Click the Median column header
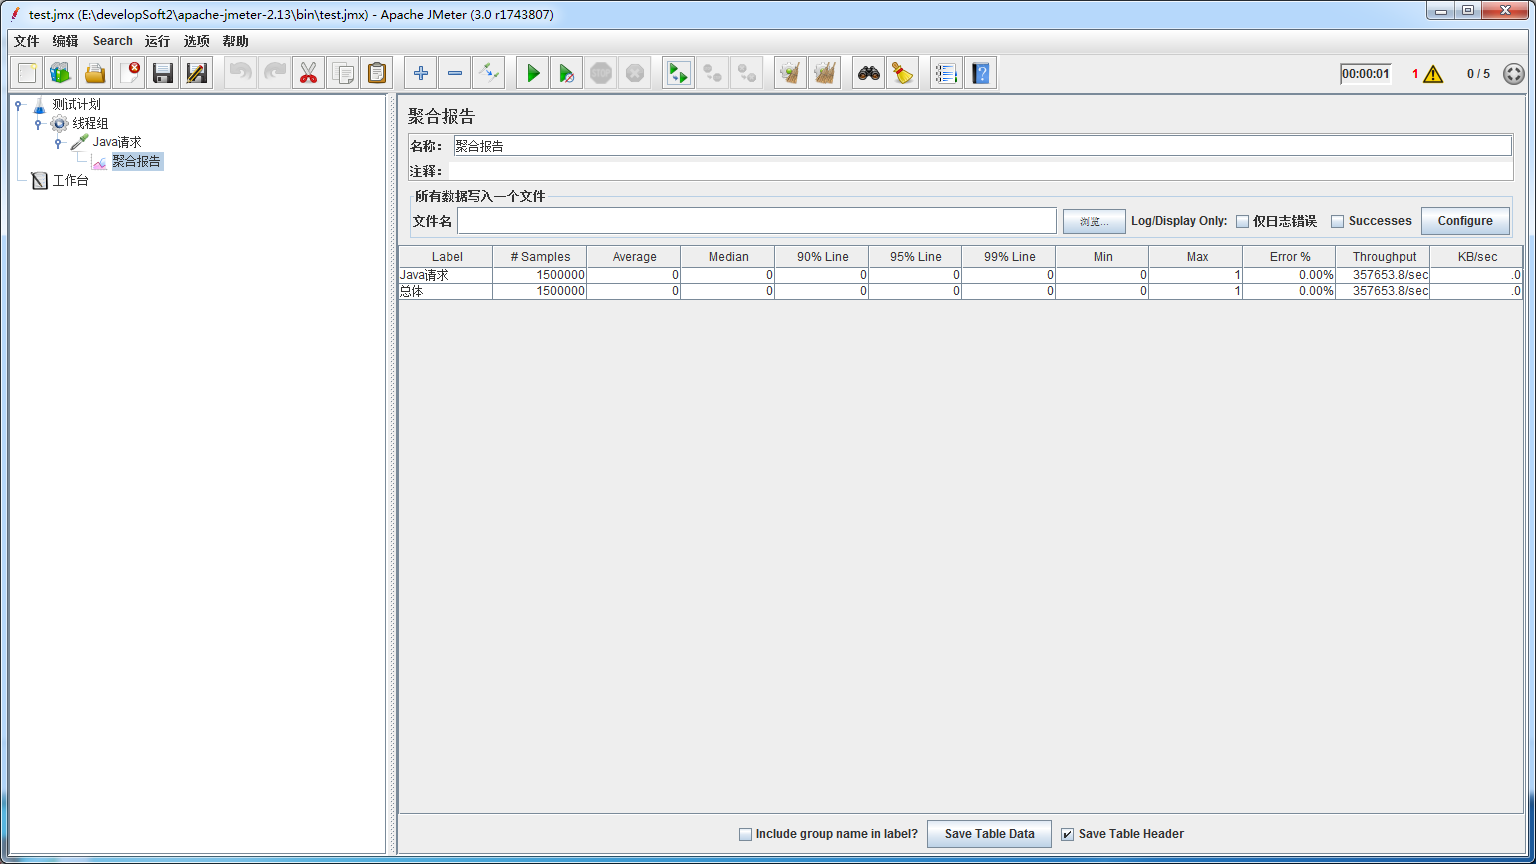 [x=728, y=257]
